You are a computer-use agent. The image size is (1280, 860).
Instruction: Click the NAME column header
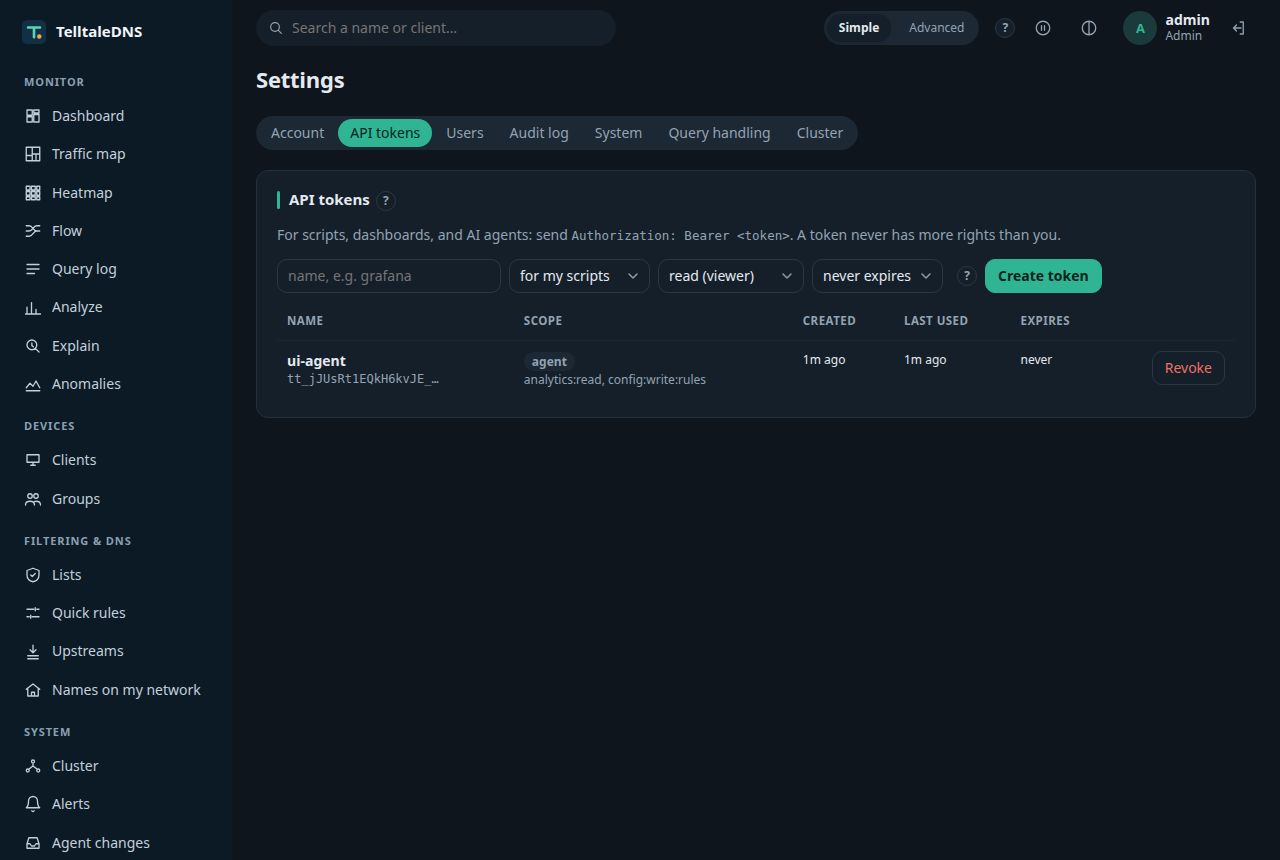click(x=305, y=321)
